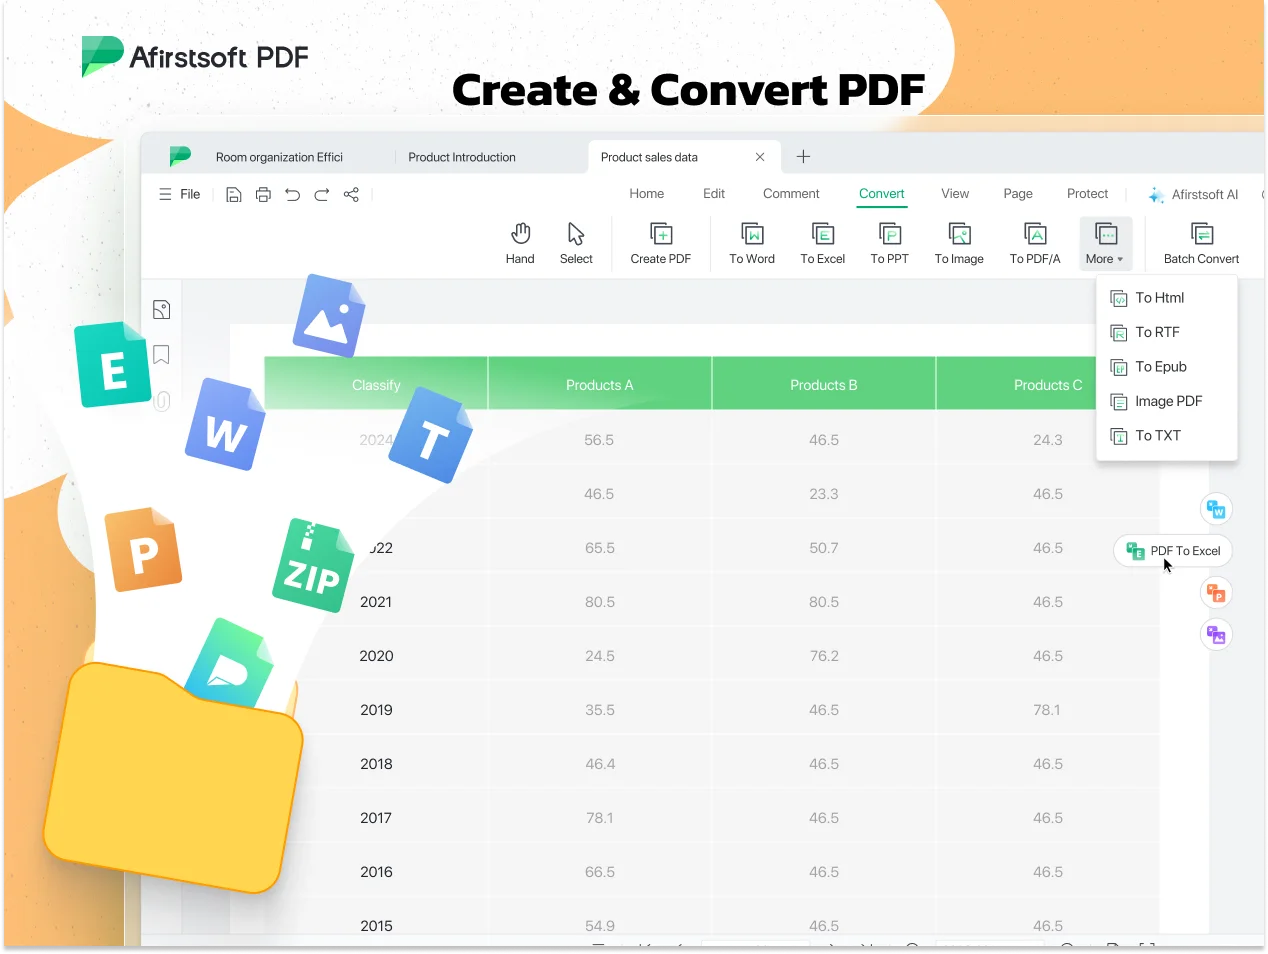This screenshot has width=1268, height=954.
Task: Switch to the Edit ribbon tab
Action: point(714,194)
